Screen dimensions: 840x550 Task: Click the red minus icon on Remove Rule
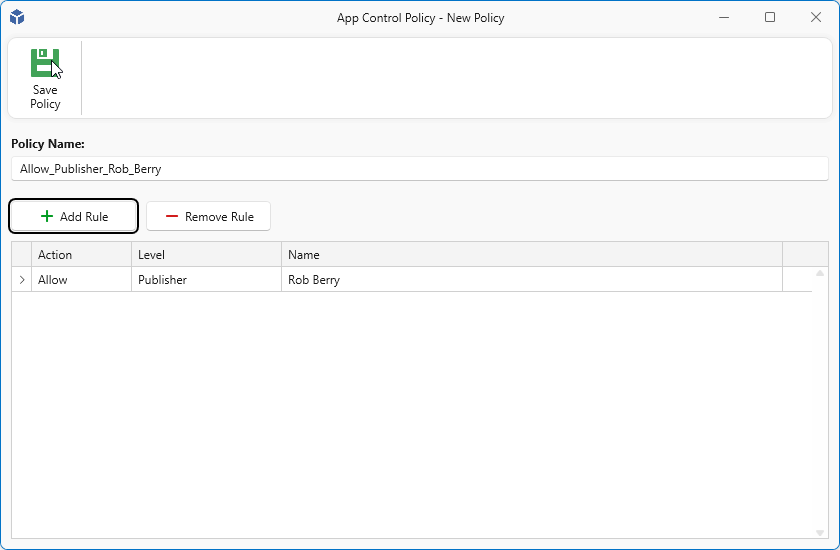pyautogui.click(x=172, y=217)
